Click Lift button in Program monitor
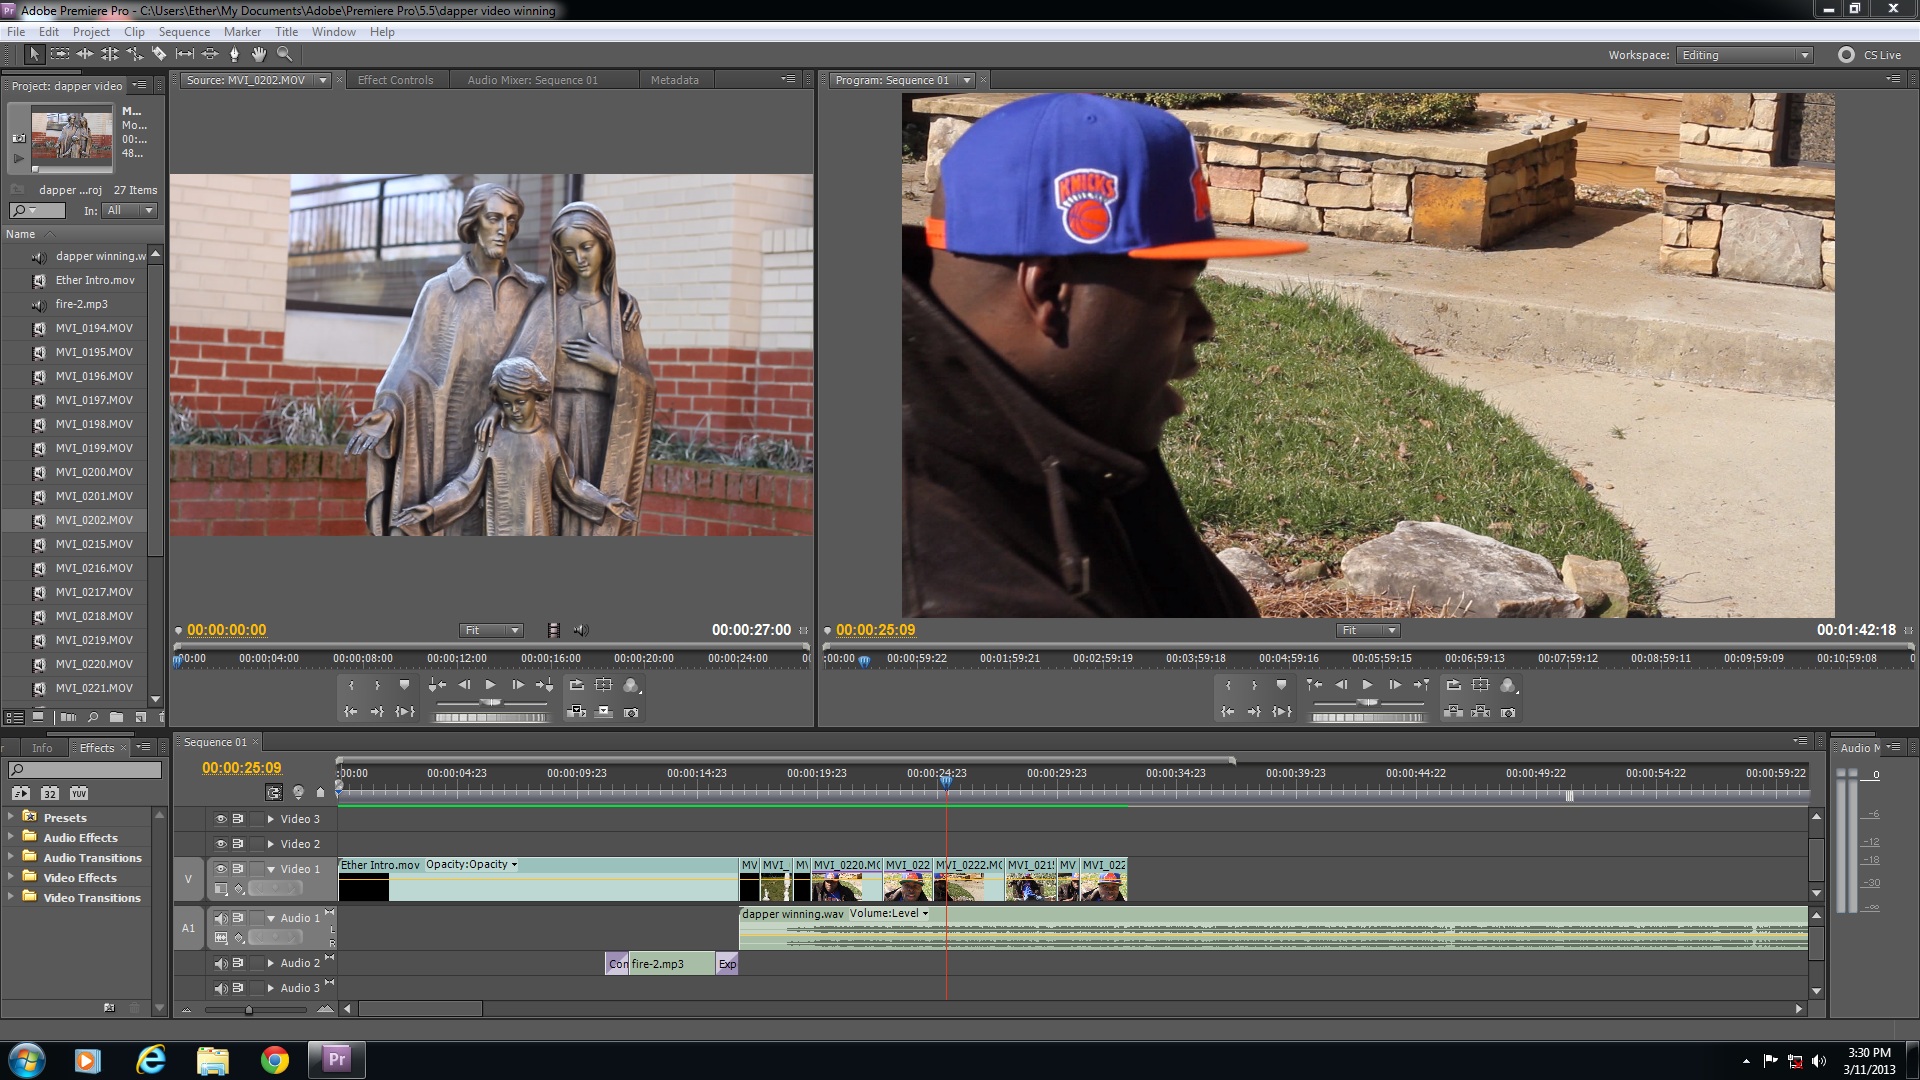This screenshot has width=1920, height=1080. pyautogui.click(x=1454, y=712)
